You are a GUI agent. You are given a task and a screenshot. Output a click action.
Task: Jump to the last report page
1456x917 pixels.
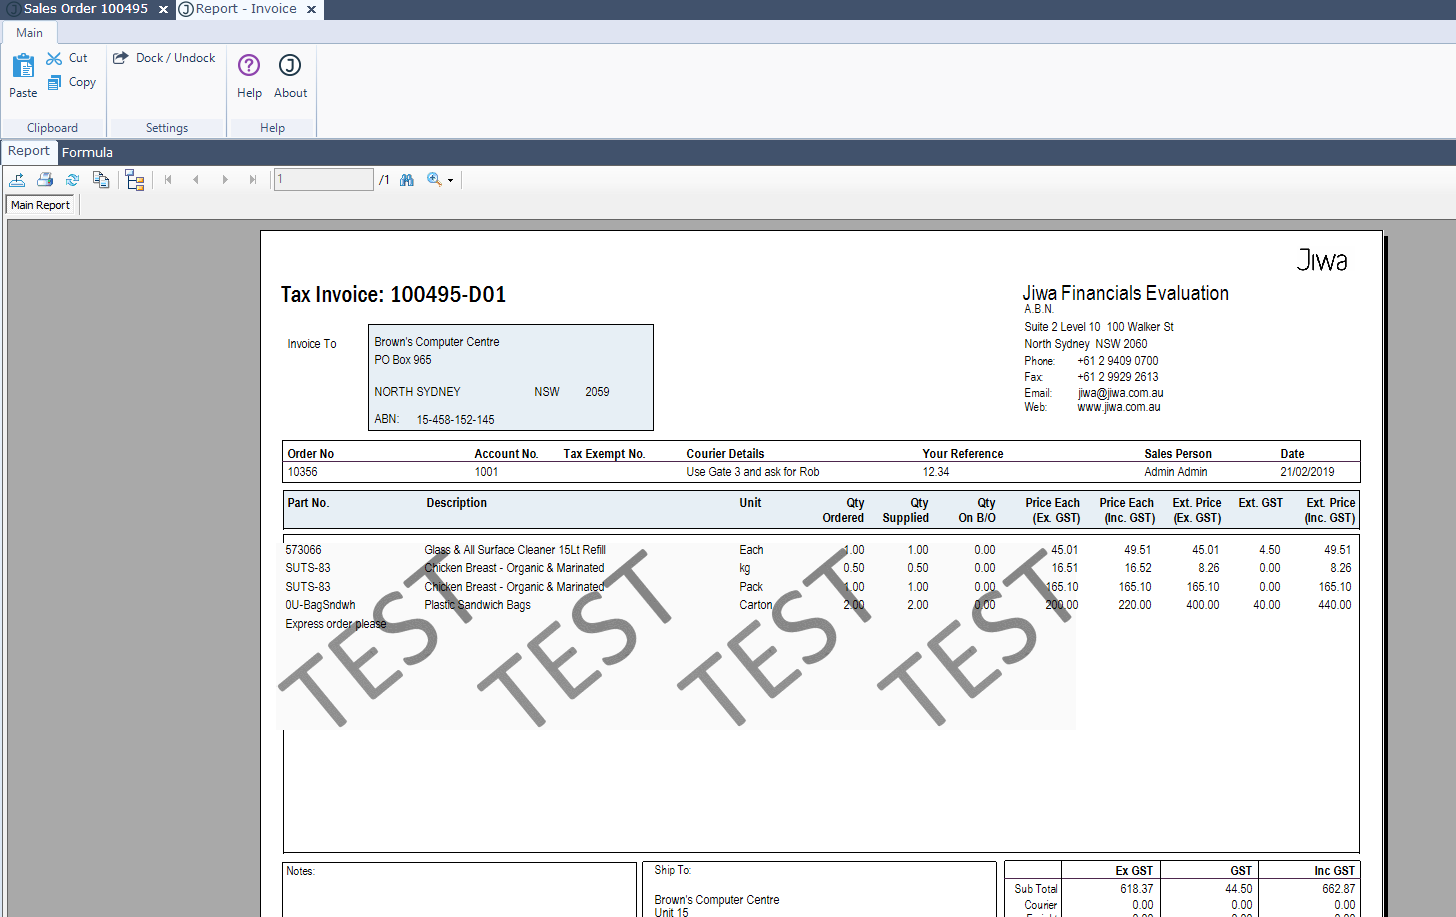point(253,180)
